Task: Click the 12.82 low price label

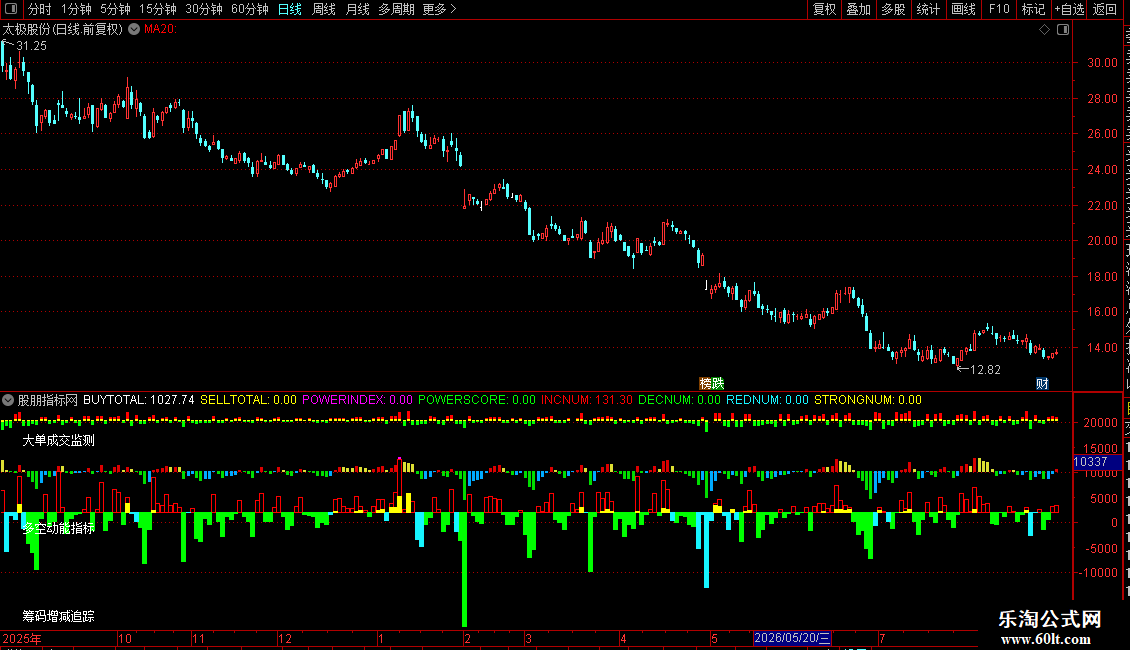Action: (x=985, y=370)
